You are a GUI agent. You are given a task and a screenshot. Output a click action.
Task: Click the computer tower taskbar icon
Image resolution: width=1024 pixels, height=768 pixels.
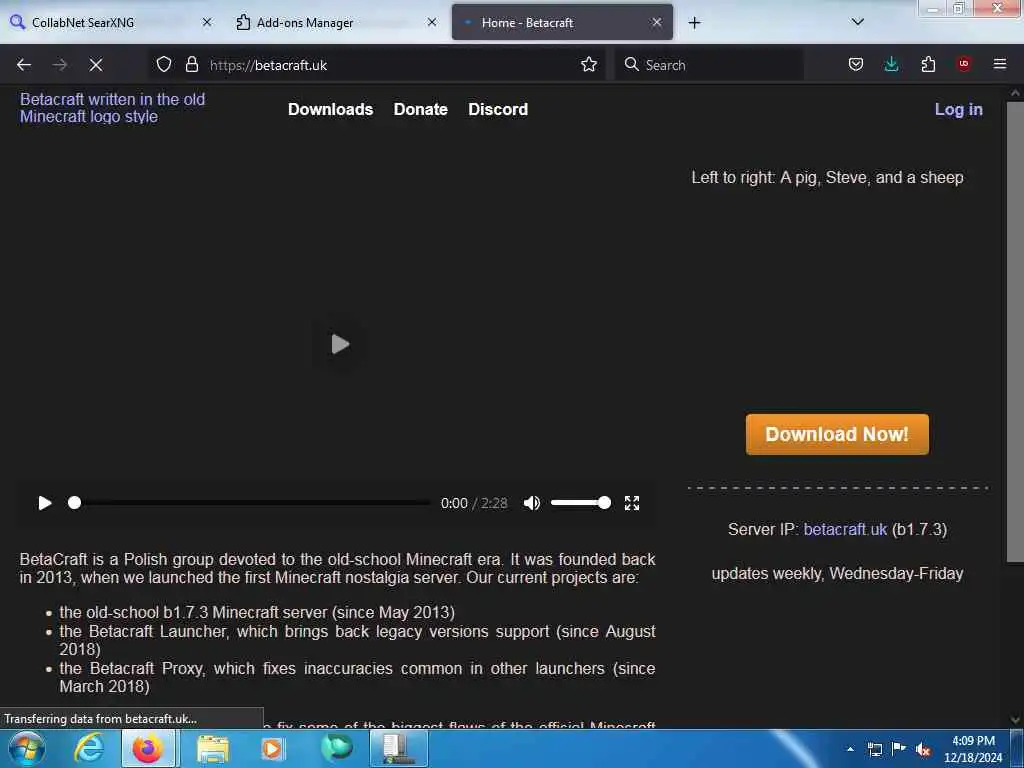[x=399, y=748]
